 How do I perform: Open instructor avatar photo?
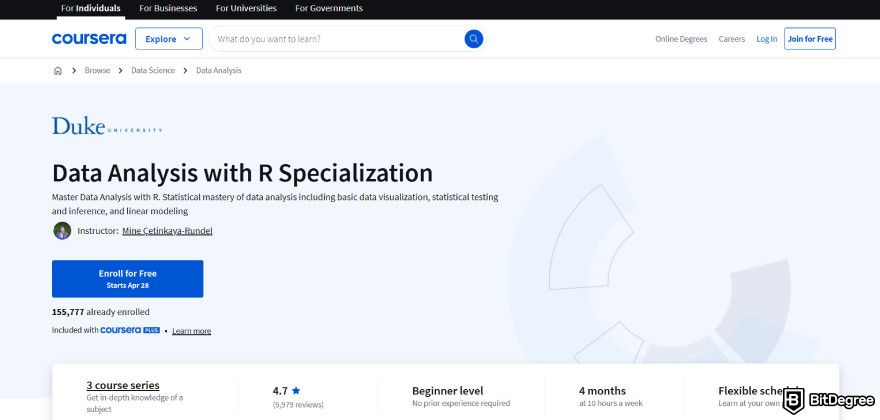pyautogui.click(x=62, y=231)
